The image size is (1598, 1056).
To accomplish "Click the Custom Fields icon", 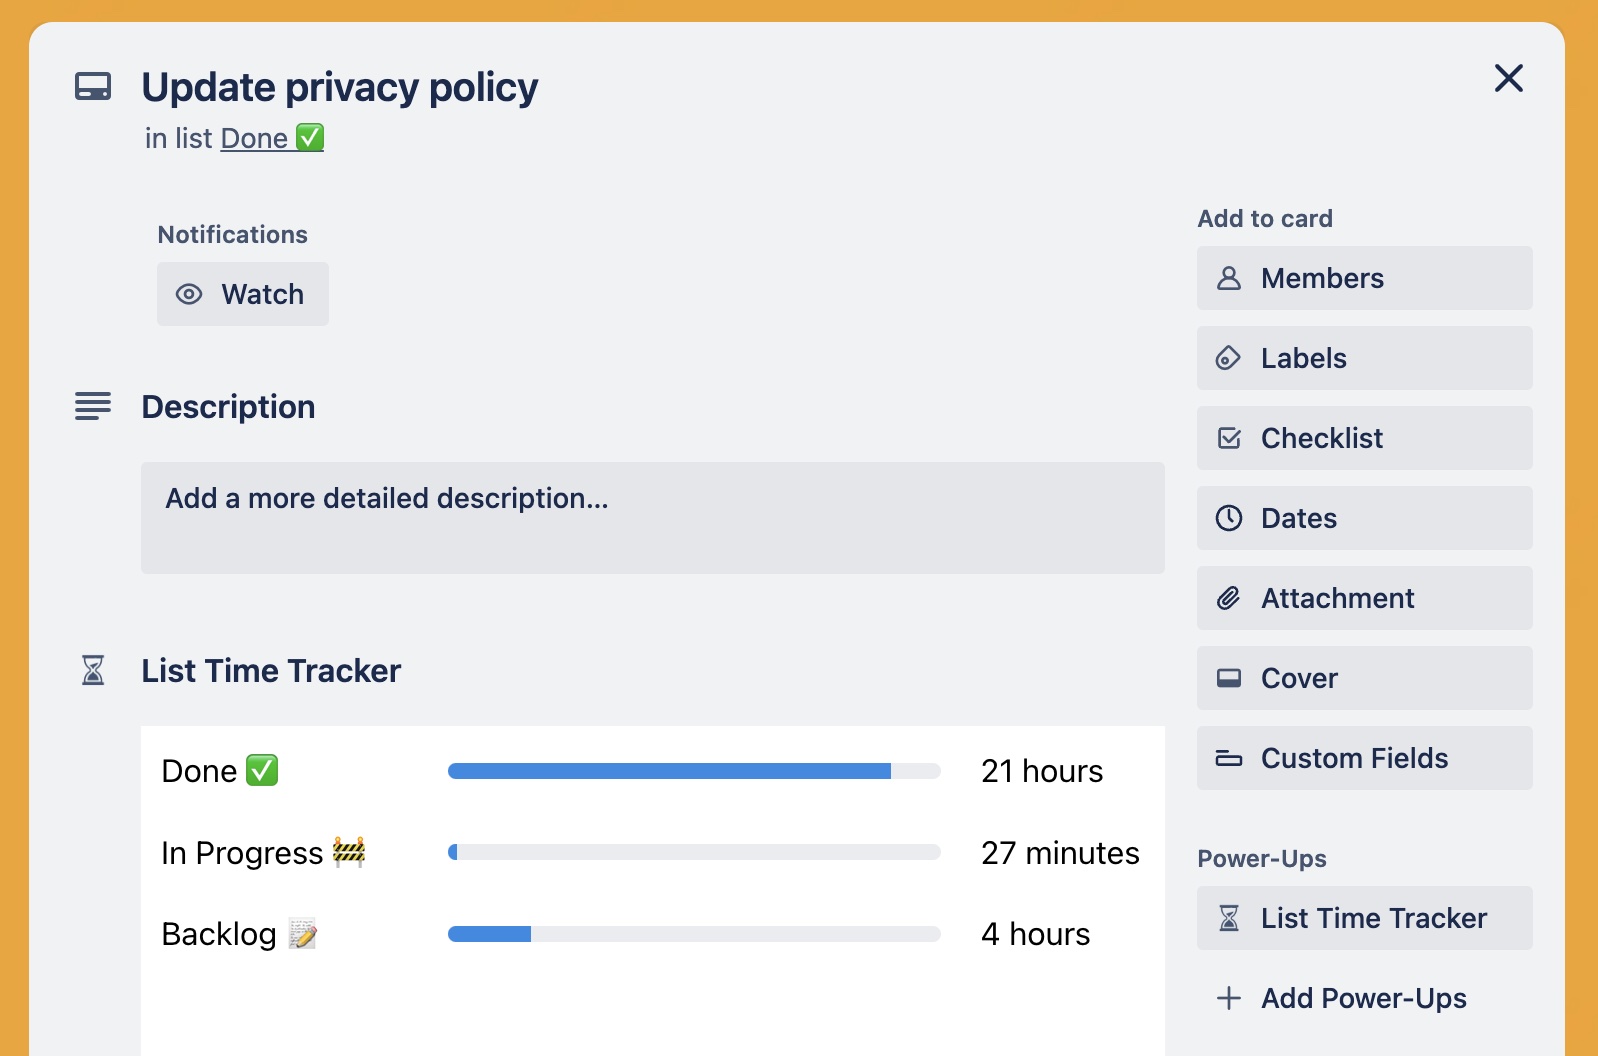I will [1229, 757].
